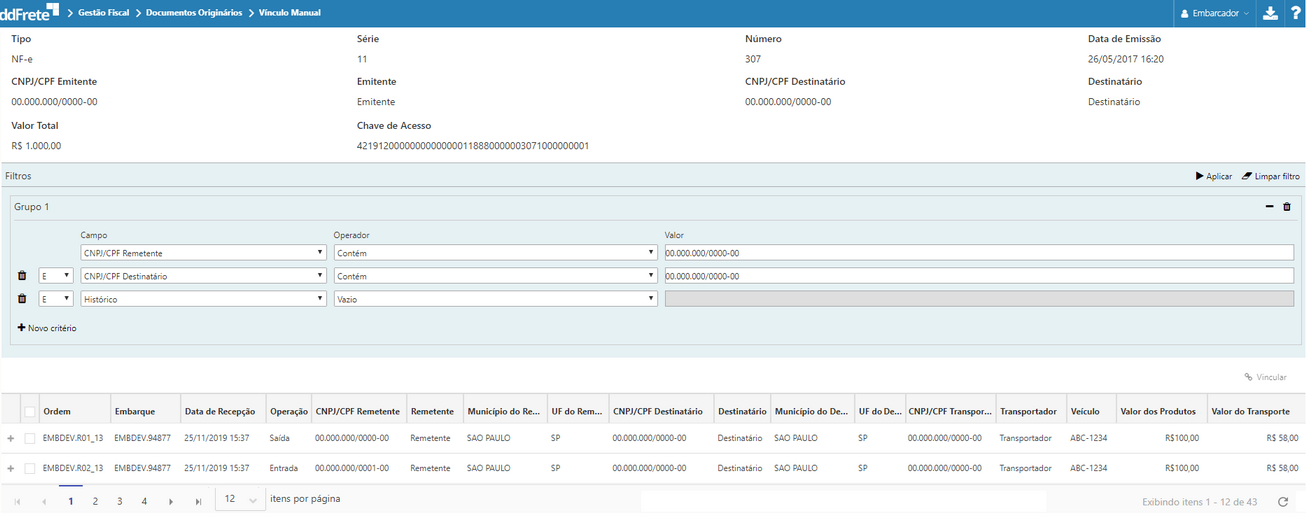Open help via question mark icon
The width and height of the screenshot is (1307, 516).
pyautogui.click(x=1295, y=13)
